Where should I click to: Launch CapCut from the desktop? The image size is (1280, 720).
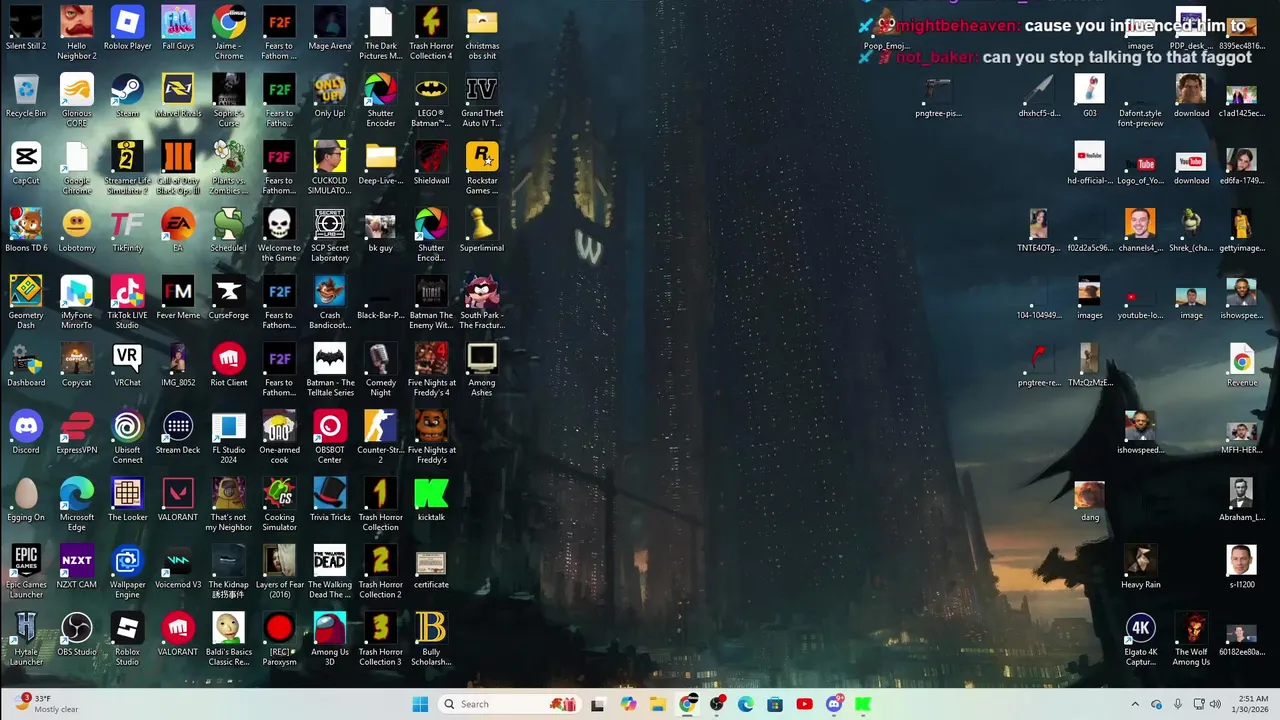pyautogui.click(x=26, y=164)
